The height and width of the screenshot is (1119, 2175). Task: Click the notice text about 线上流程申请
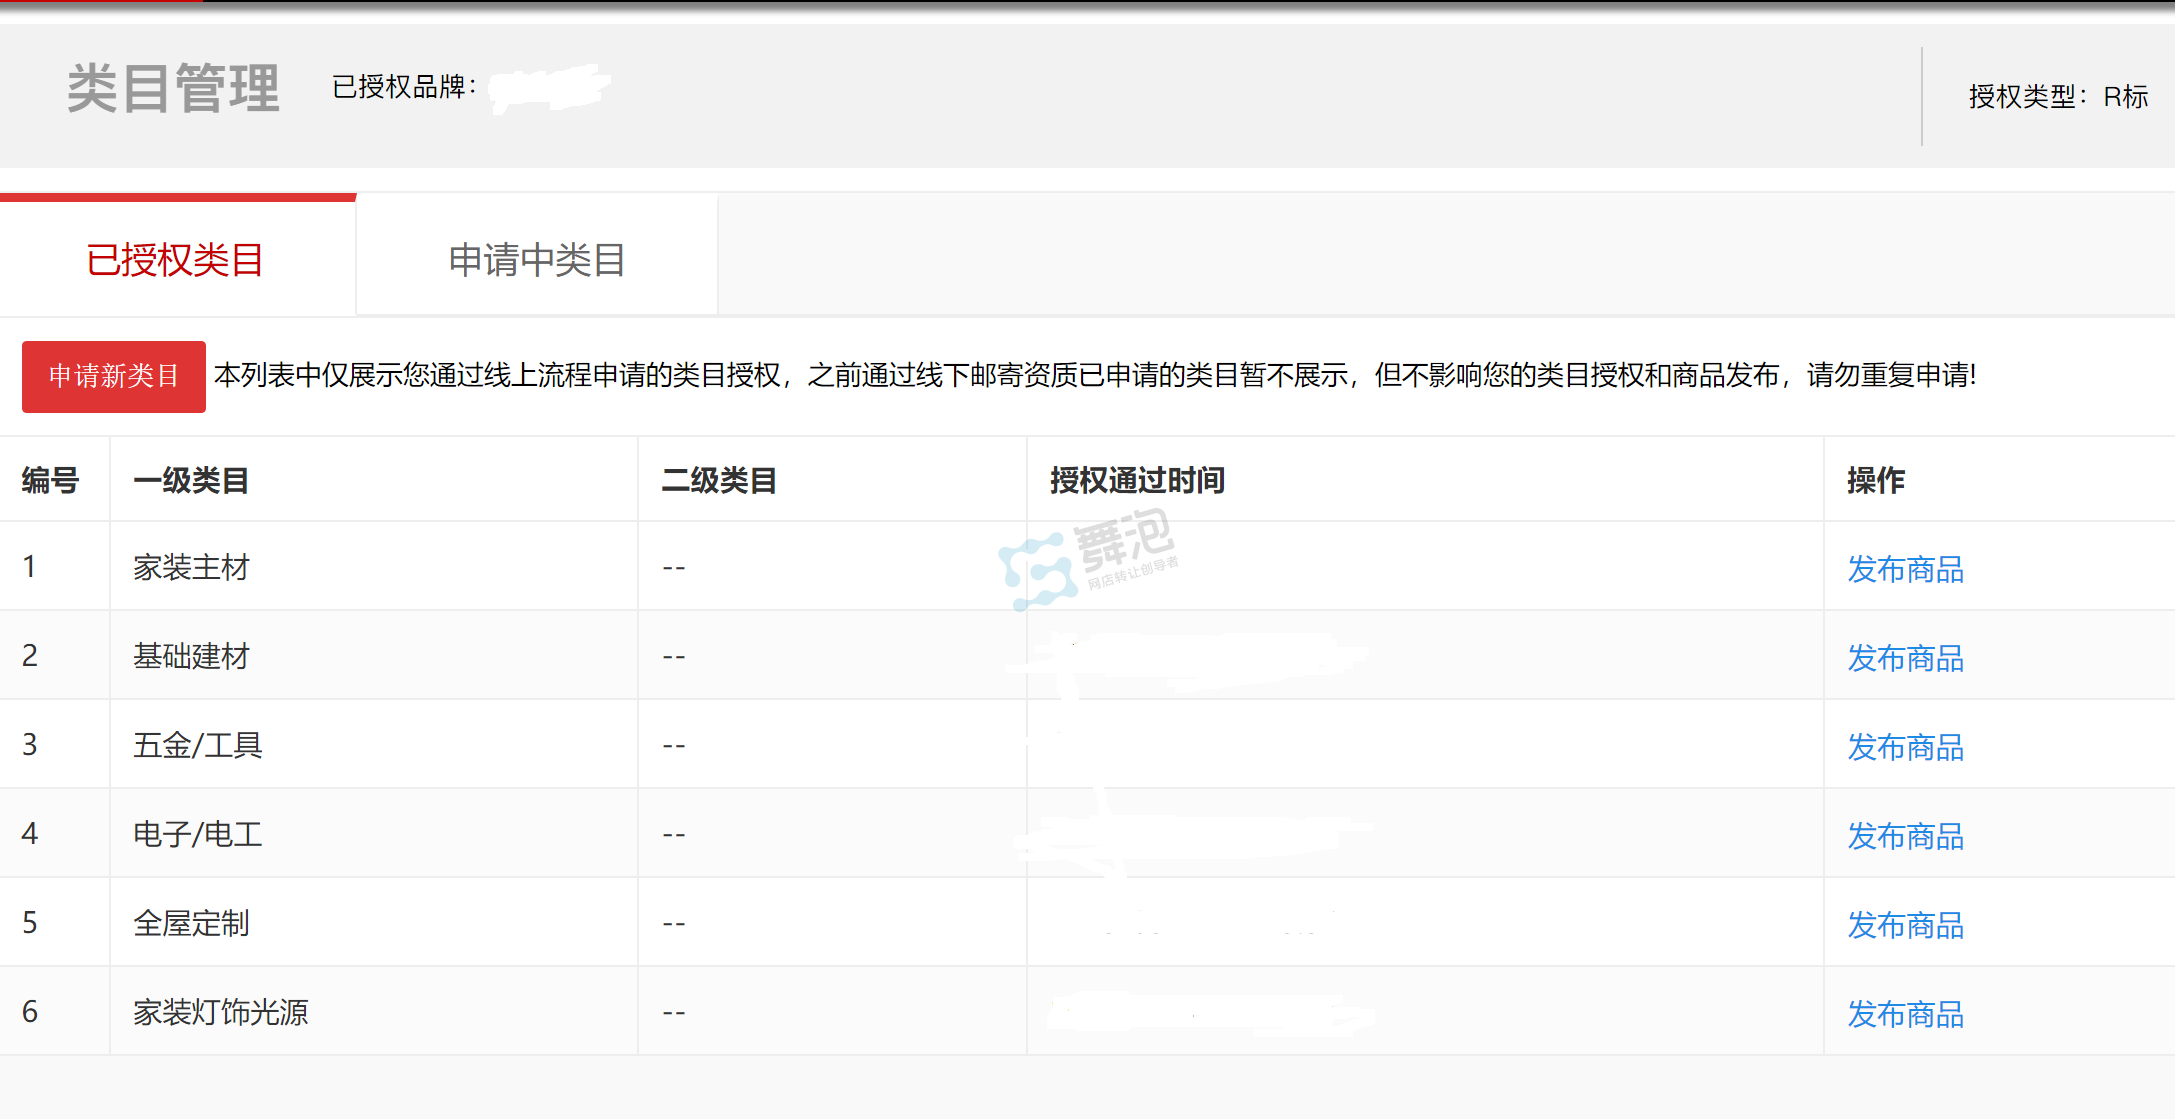pos(1095,375)
